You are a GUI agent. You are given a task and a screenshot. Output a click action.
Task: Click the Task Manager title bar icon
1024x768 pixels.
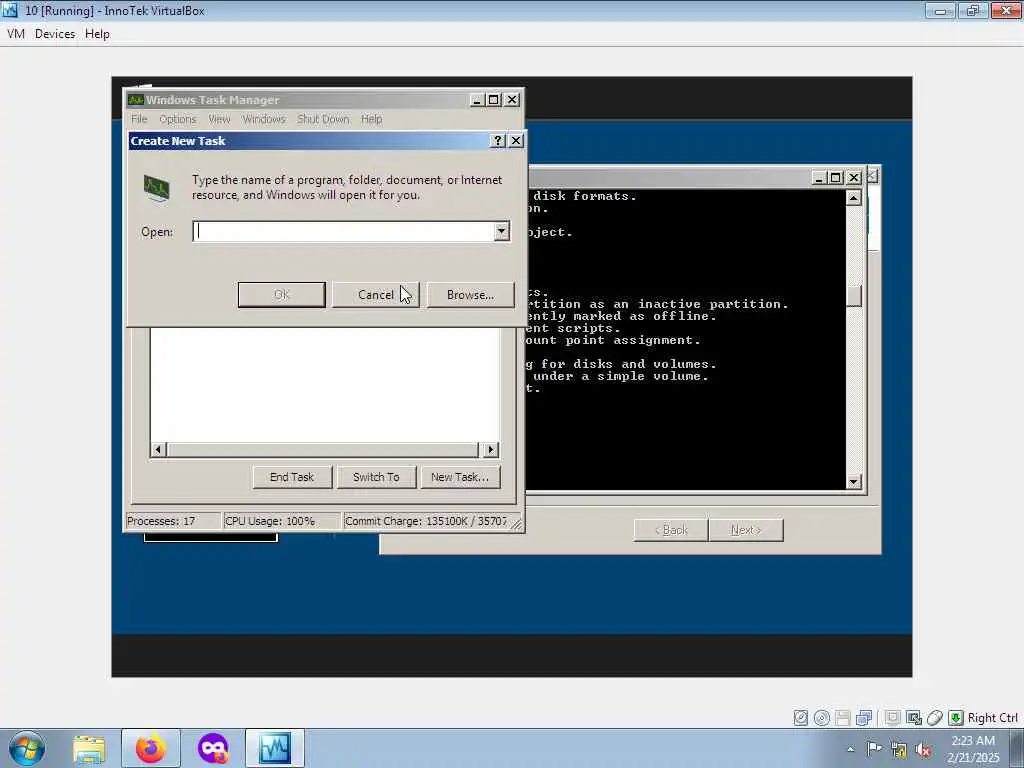pos(136,100)
